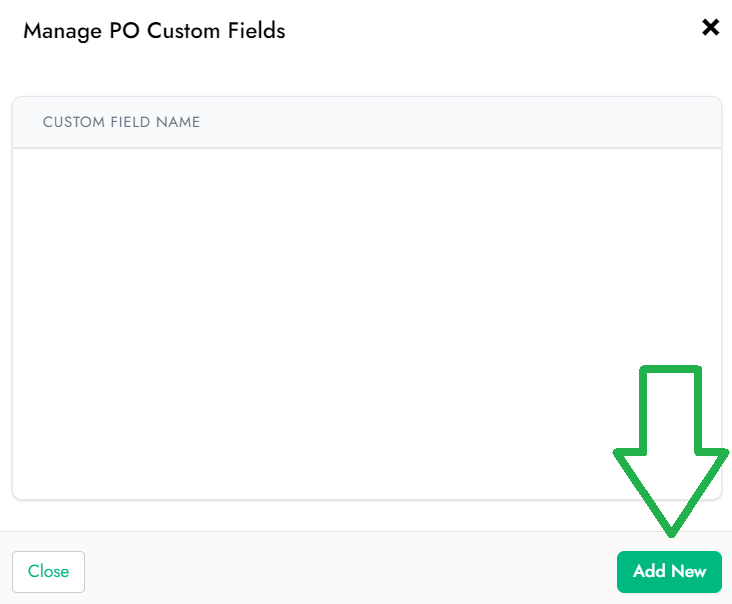Viewport: 732px width, 604px height.
Task: Click the shaft of the green arrow
Action: [670, 408]
